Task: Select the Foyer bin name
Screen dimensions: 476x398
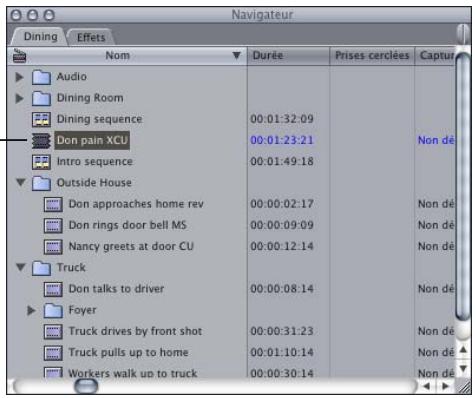Action: pyautogui.click(x=82, y=310)
